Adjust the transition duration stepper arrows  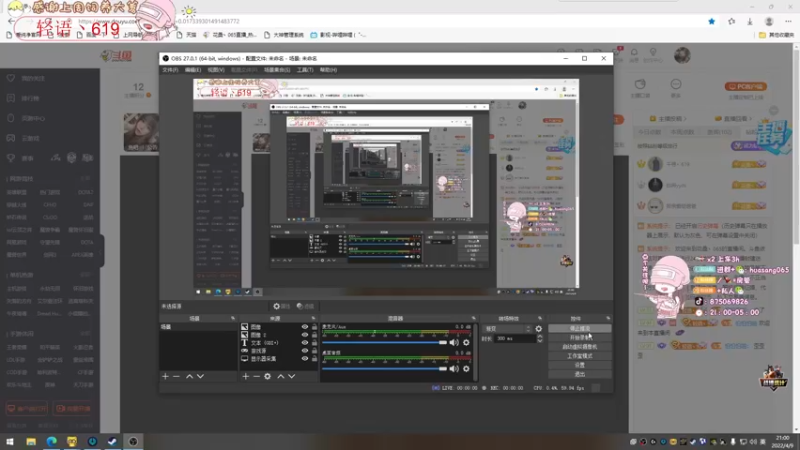[540, 339]
